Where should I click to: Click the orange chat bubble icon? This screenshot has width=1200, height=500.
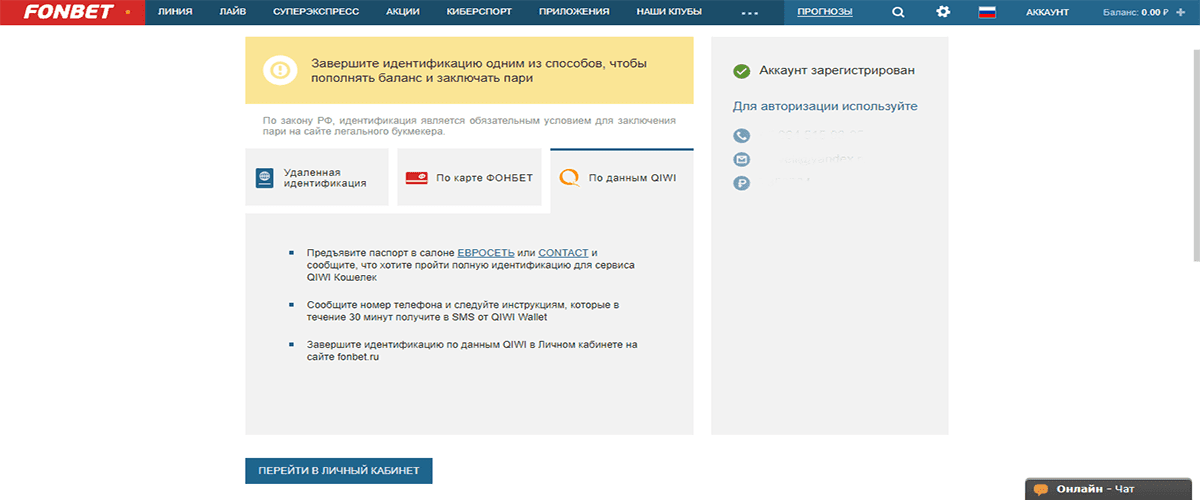coord(1041,489)
